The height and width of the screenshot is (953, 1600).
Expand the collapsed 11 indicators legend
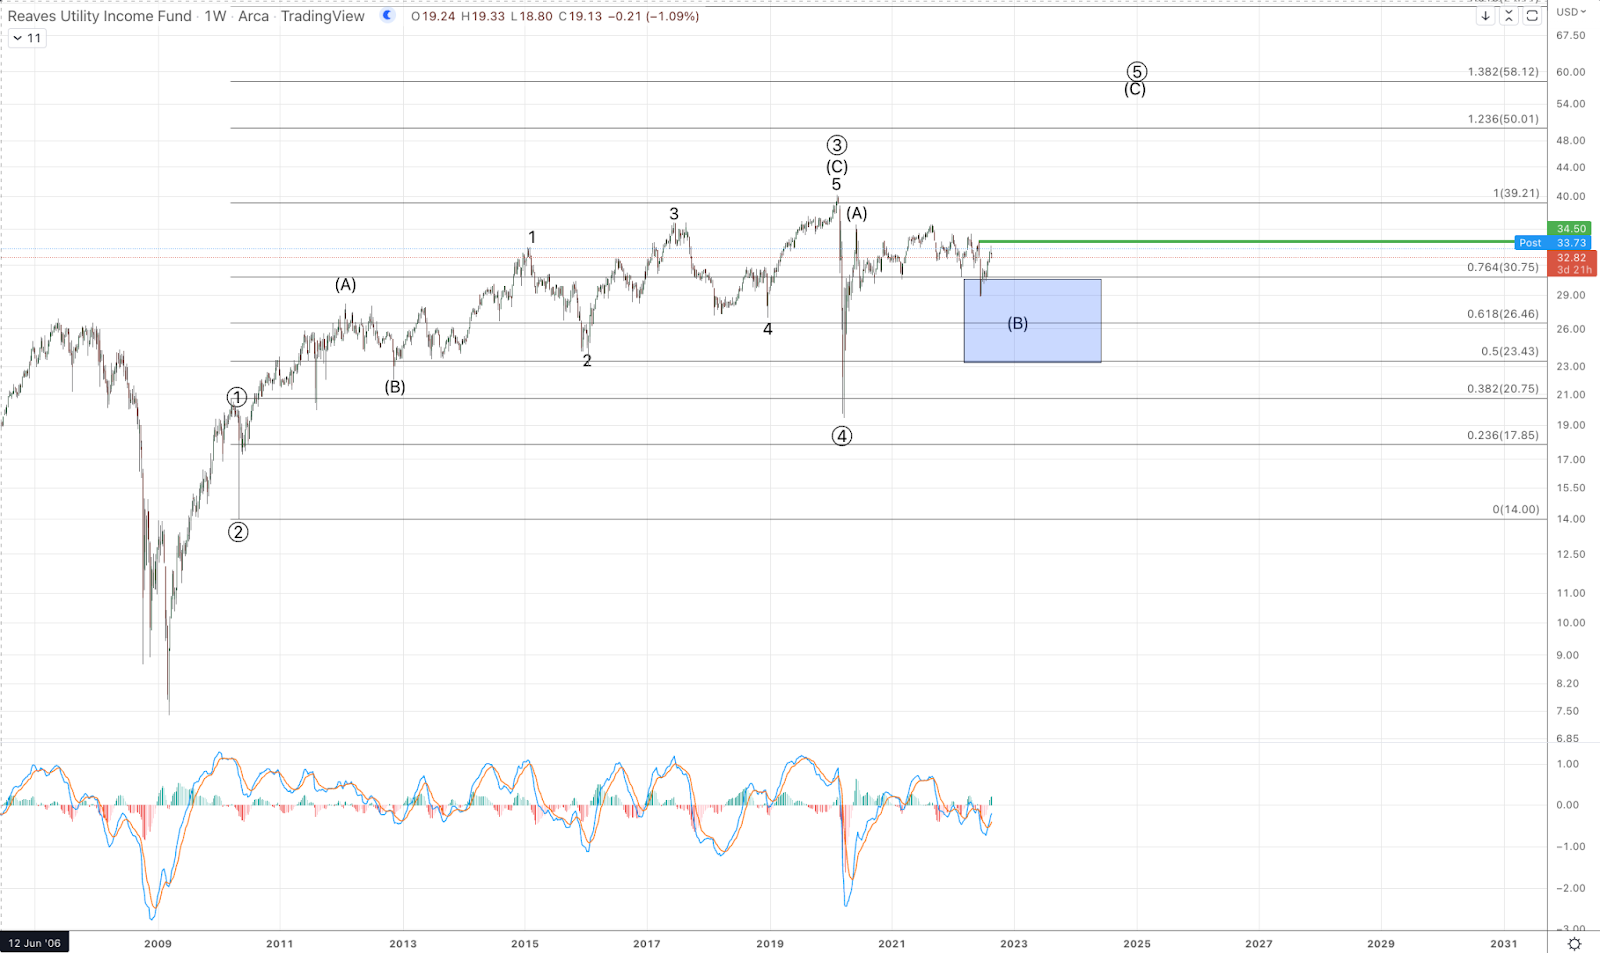click(27, 38)
